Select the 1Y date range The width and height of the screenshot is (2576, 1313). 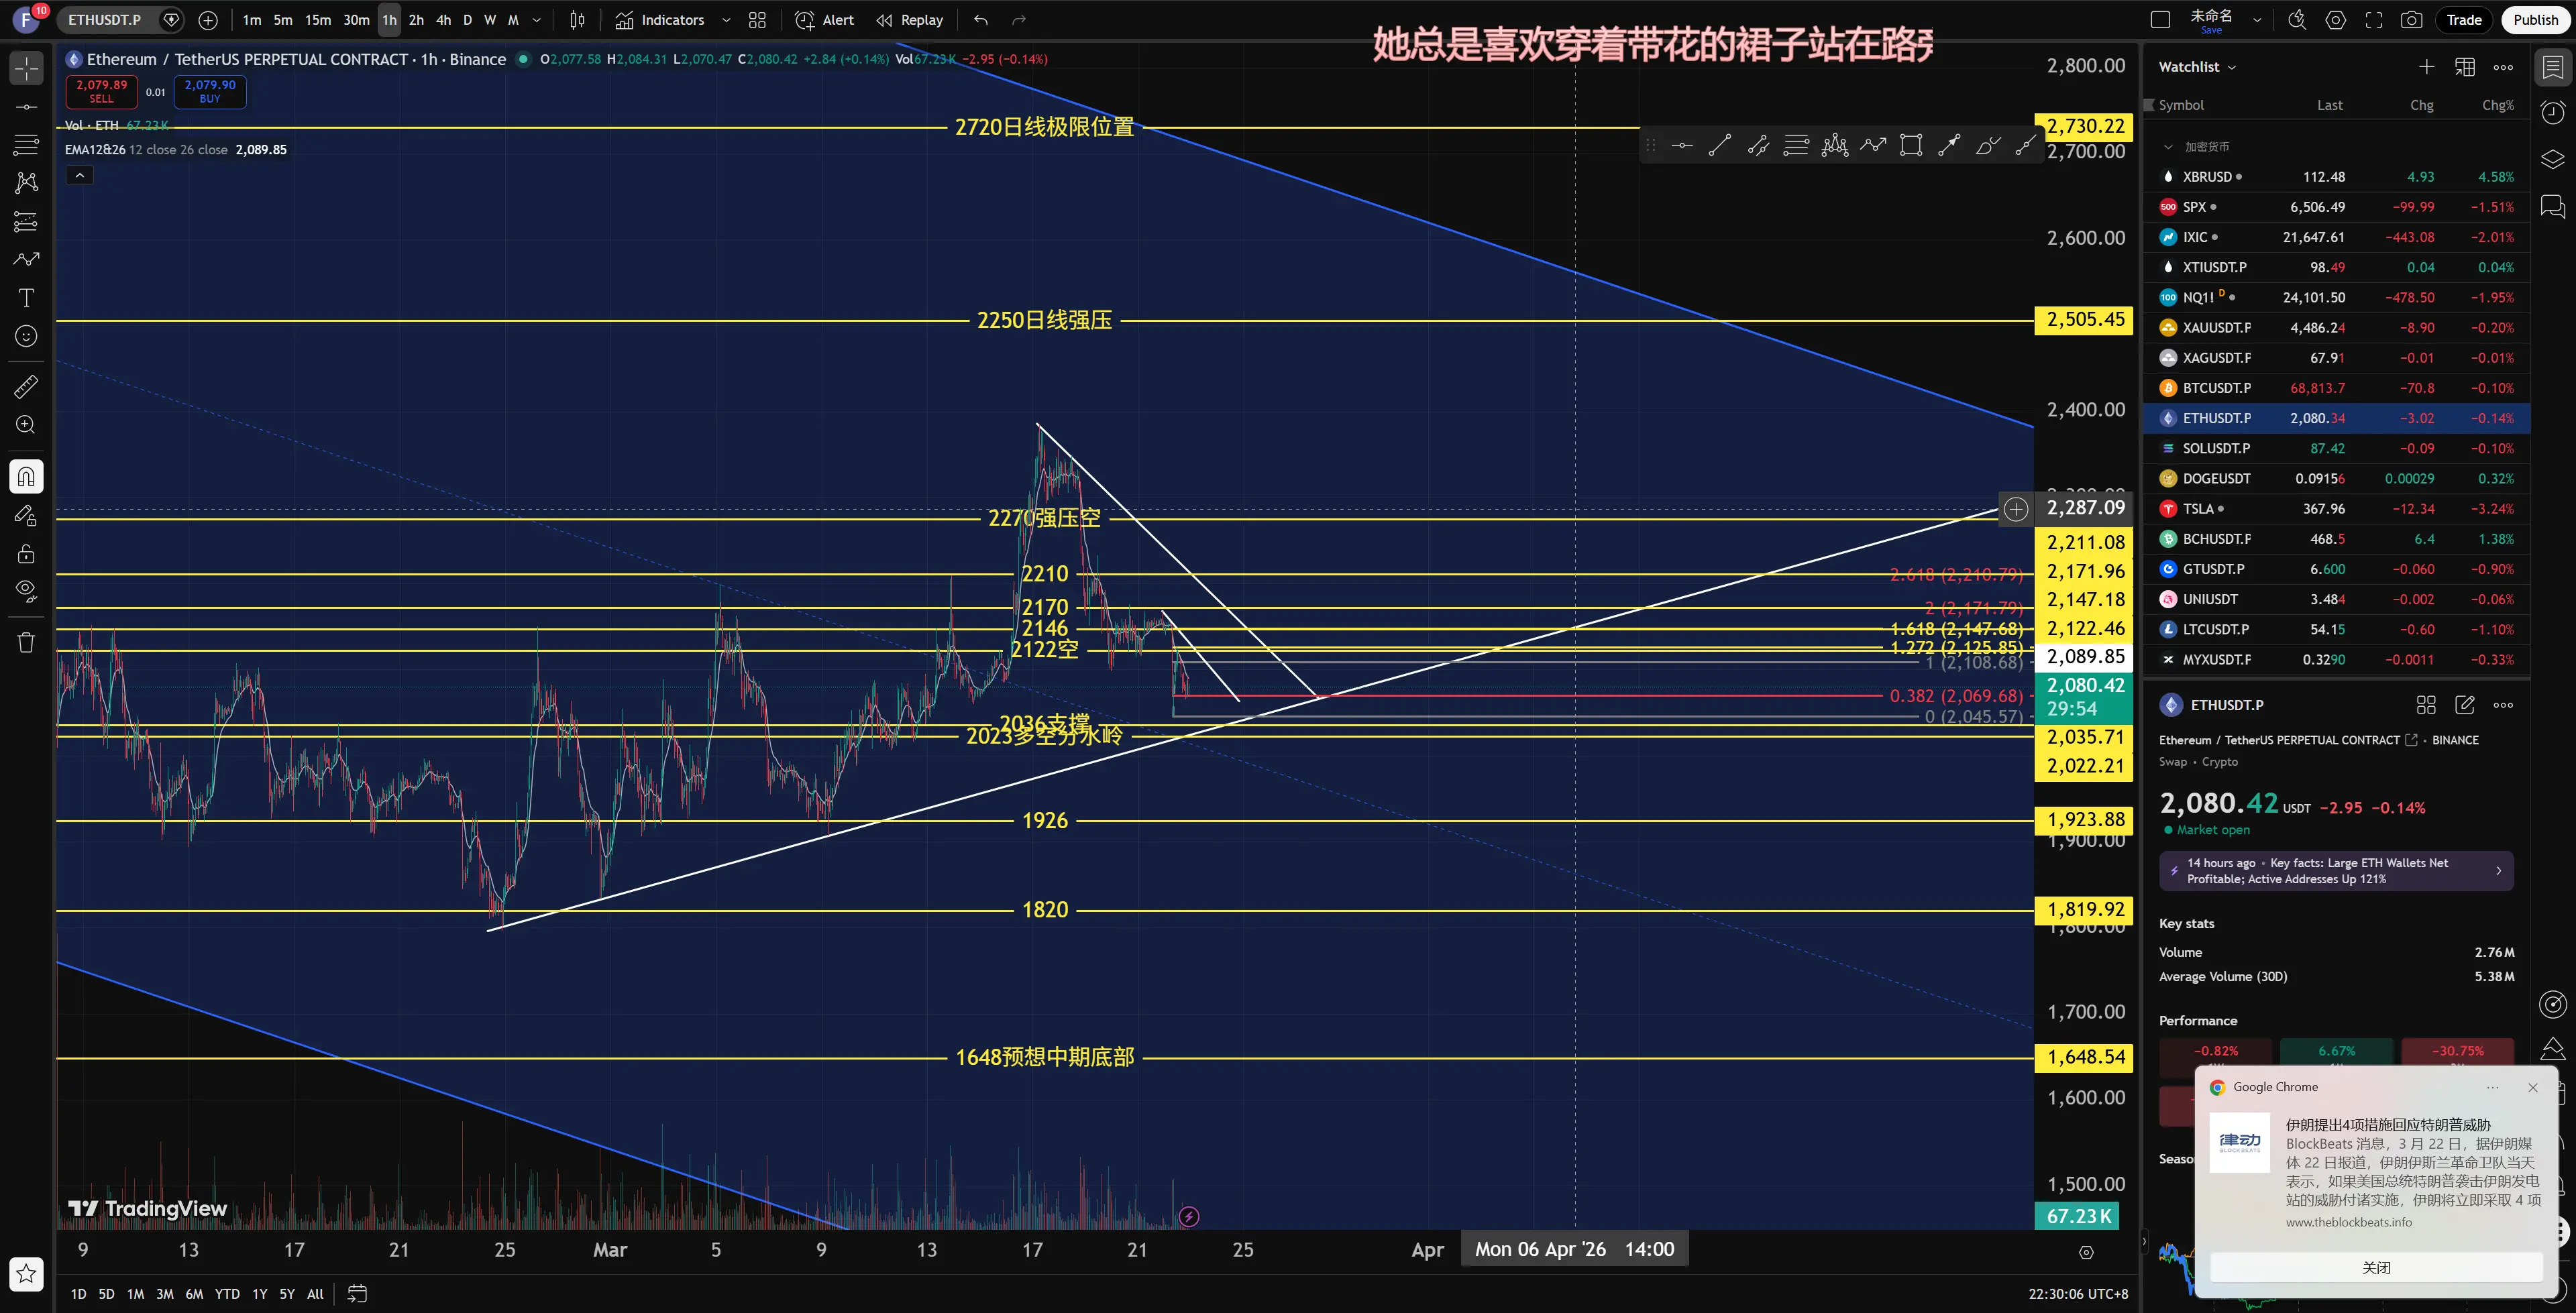pyautogui.click(x=259, y=1294)
